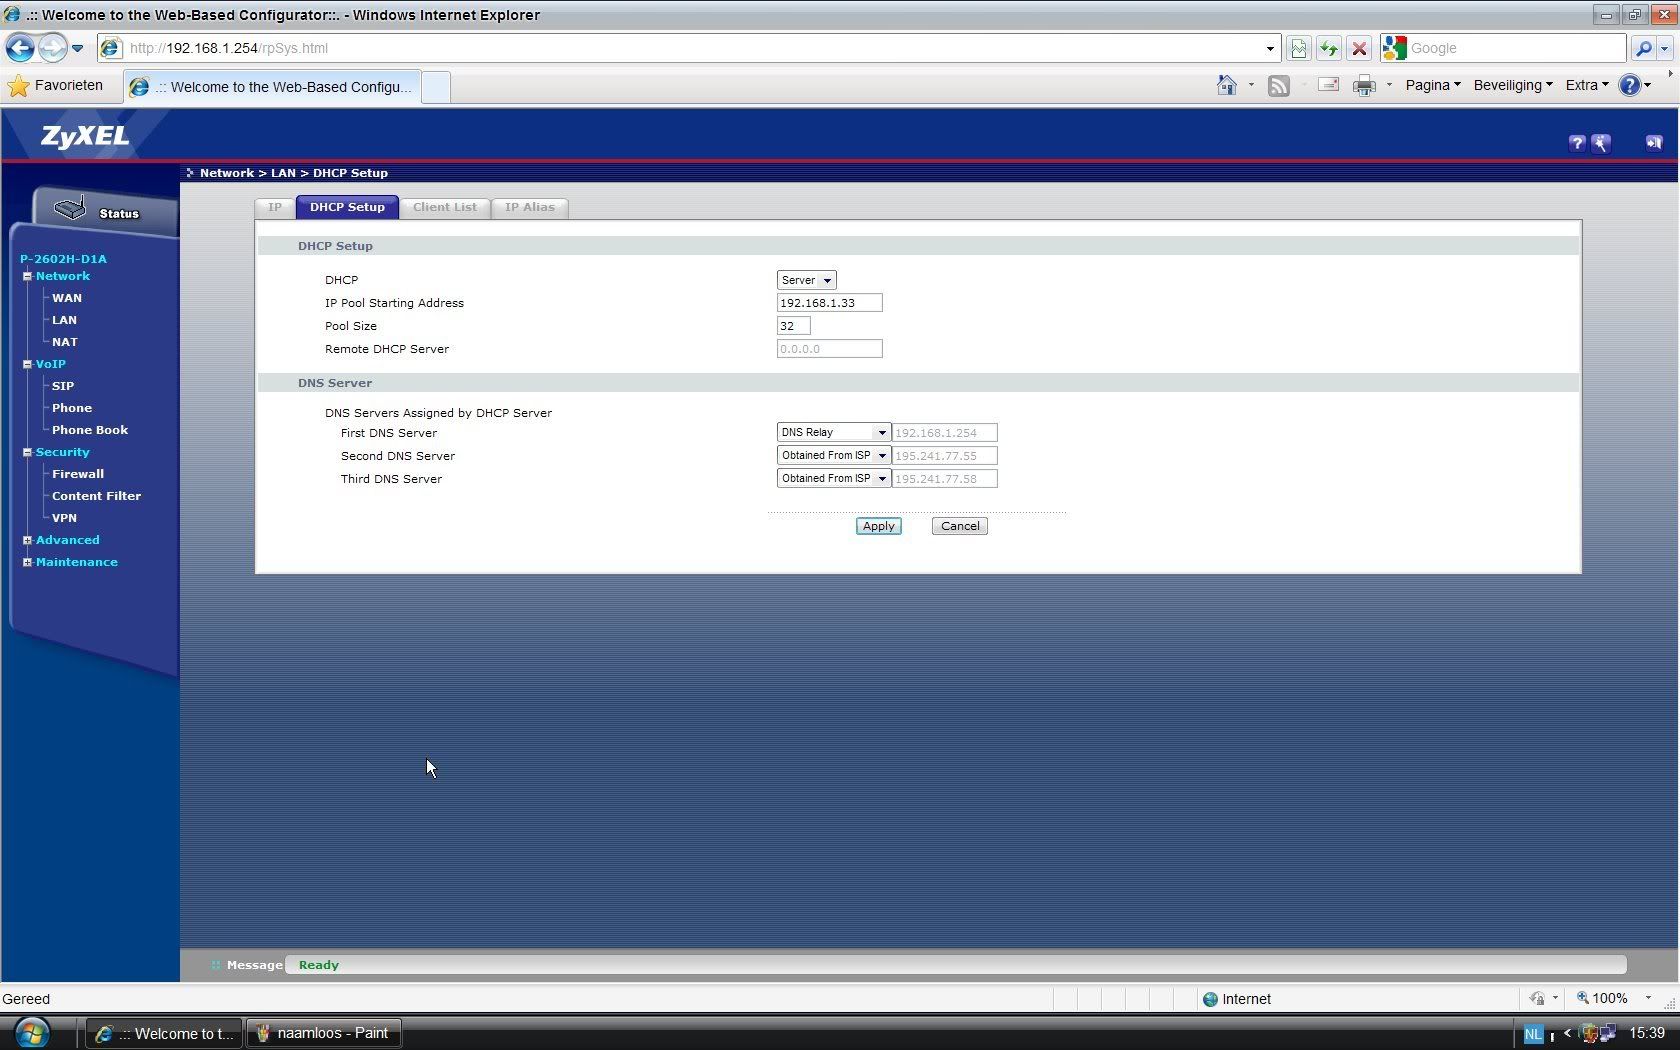Click the RSS feeds icon
1680x1050 pixels.
[x=1278, y=86]
